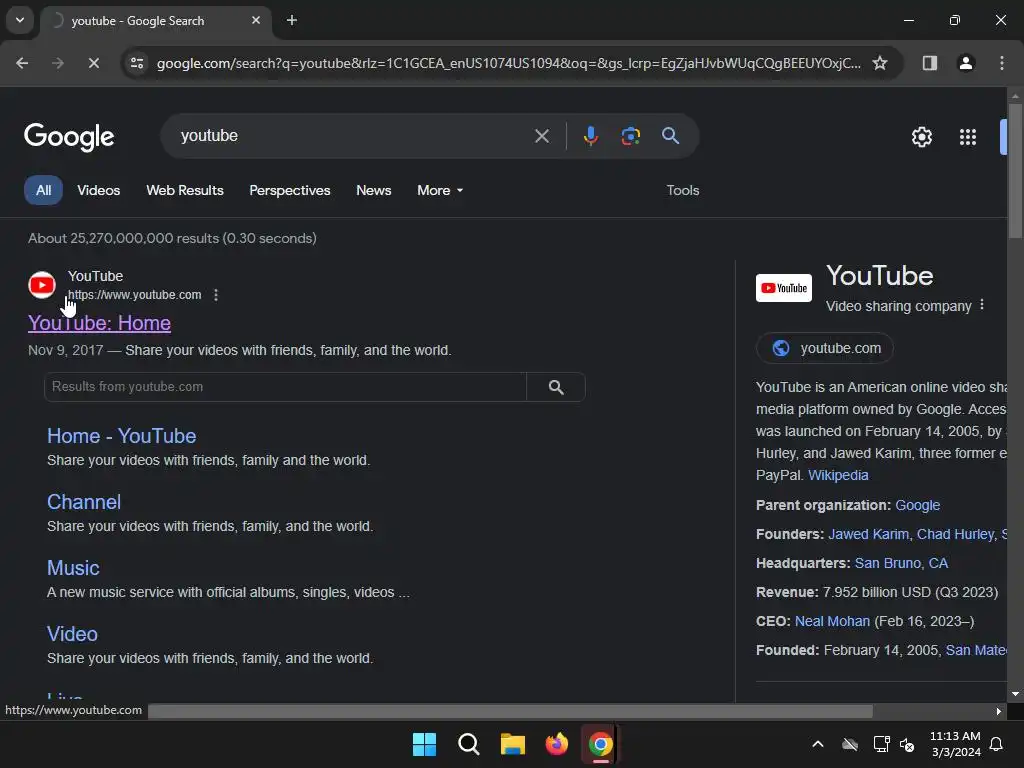This screenshot has height=768, width=1024.
Task: Visit youtube.com from knowledge panel chip
Action: pos(825,348)
